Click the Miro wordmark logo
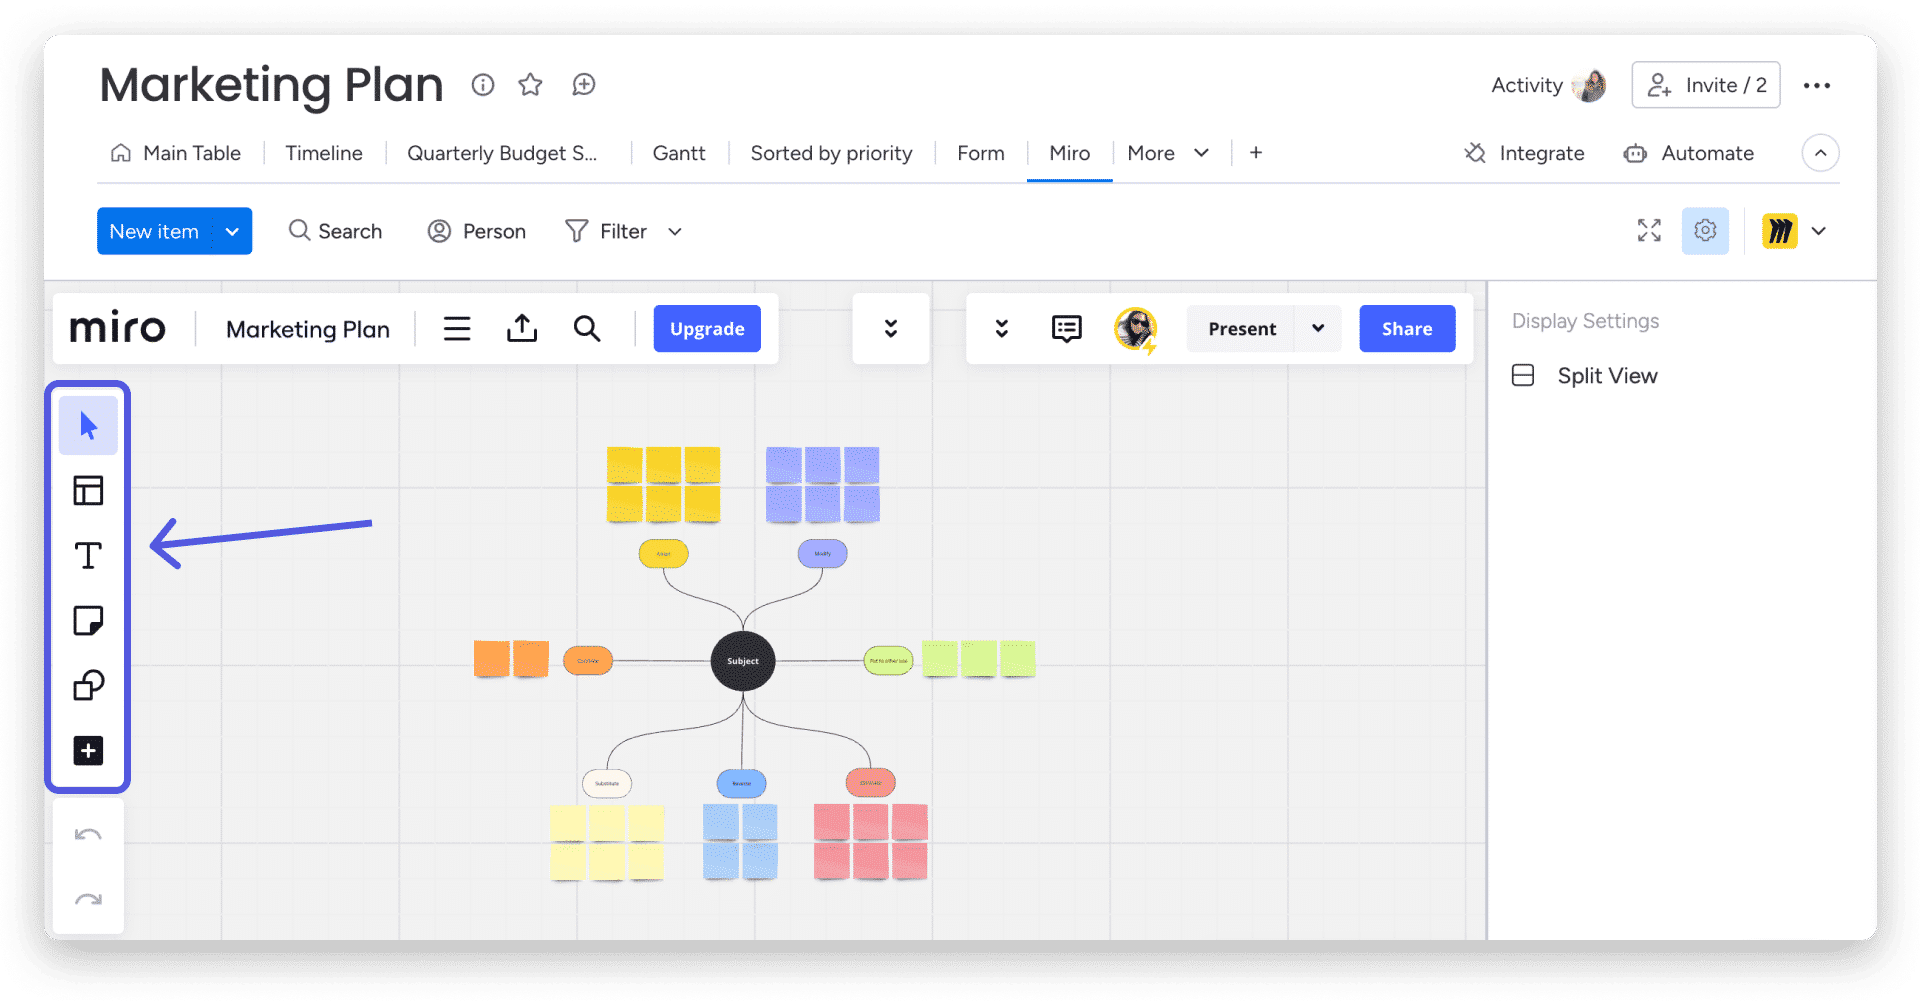This screenshot has width=1920, height=1005. 117,328
